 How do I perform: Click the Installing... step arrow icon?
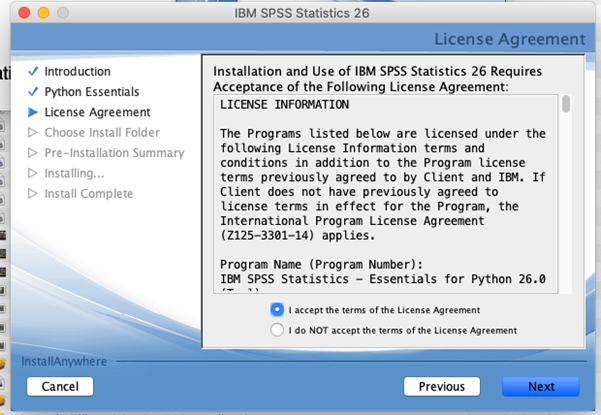33,173
